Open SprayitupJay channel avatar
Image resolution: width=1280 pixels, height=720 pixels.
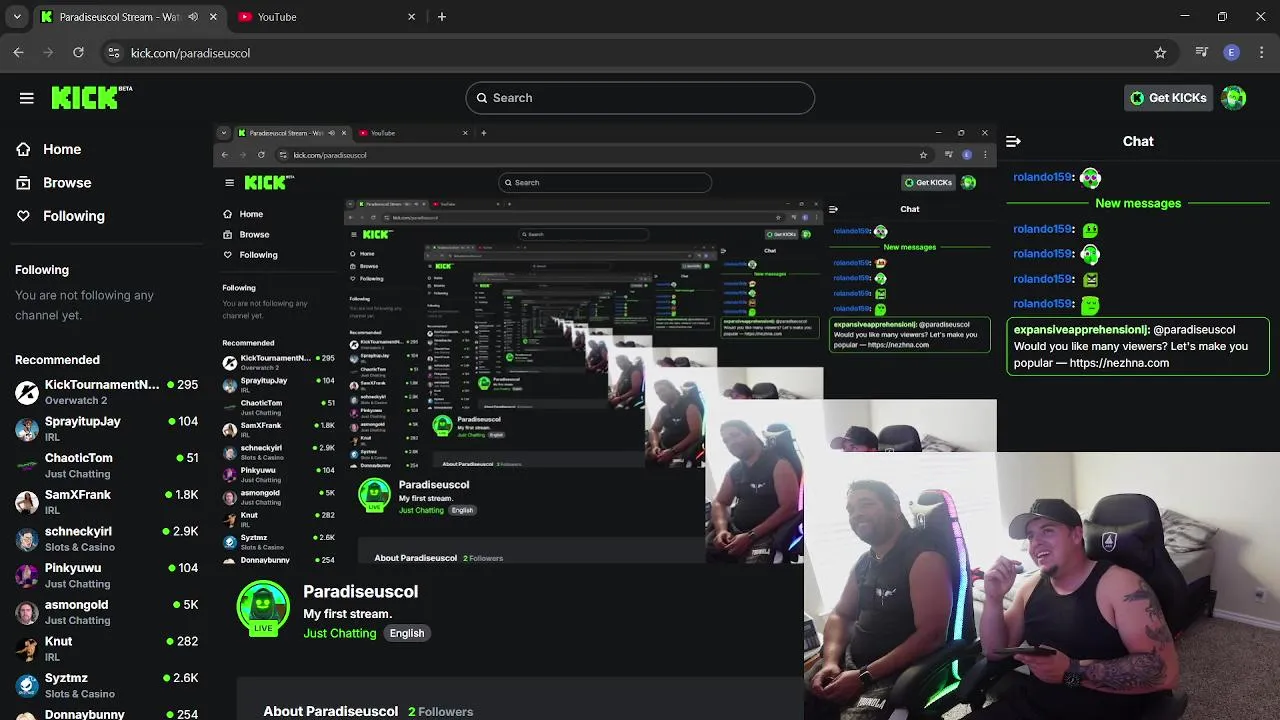tap(27, 429)
